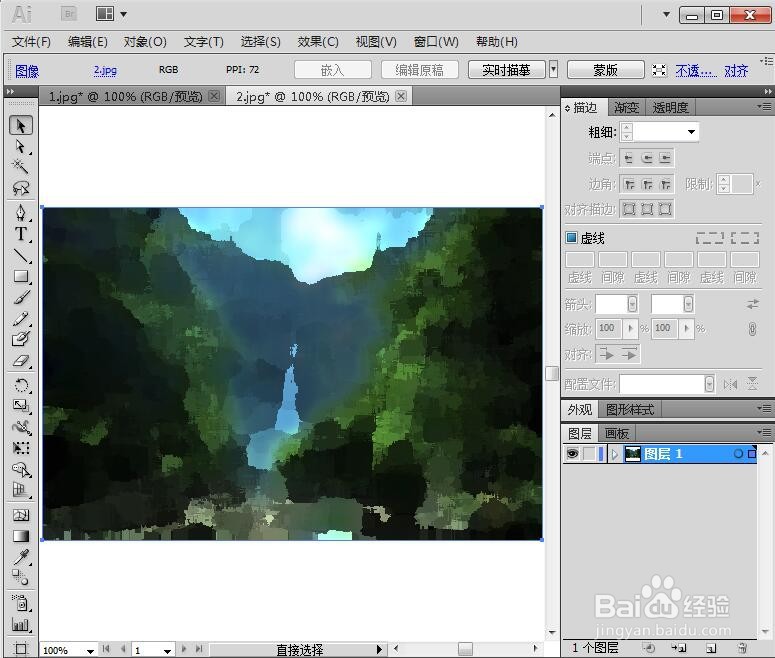Open the 2.jpg linked file link
The height and width of the screenshot is (658, 775).
tap(105, 70)
